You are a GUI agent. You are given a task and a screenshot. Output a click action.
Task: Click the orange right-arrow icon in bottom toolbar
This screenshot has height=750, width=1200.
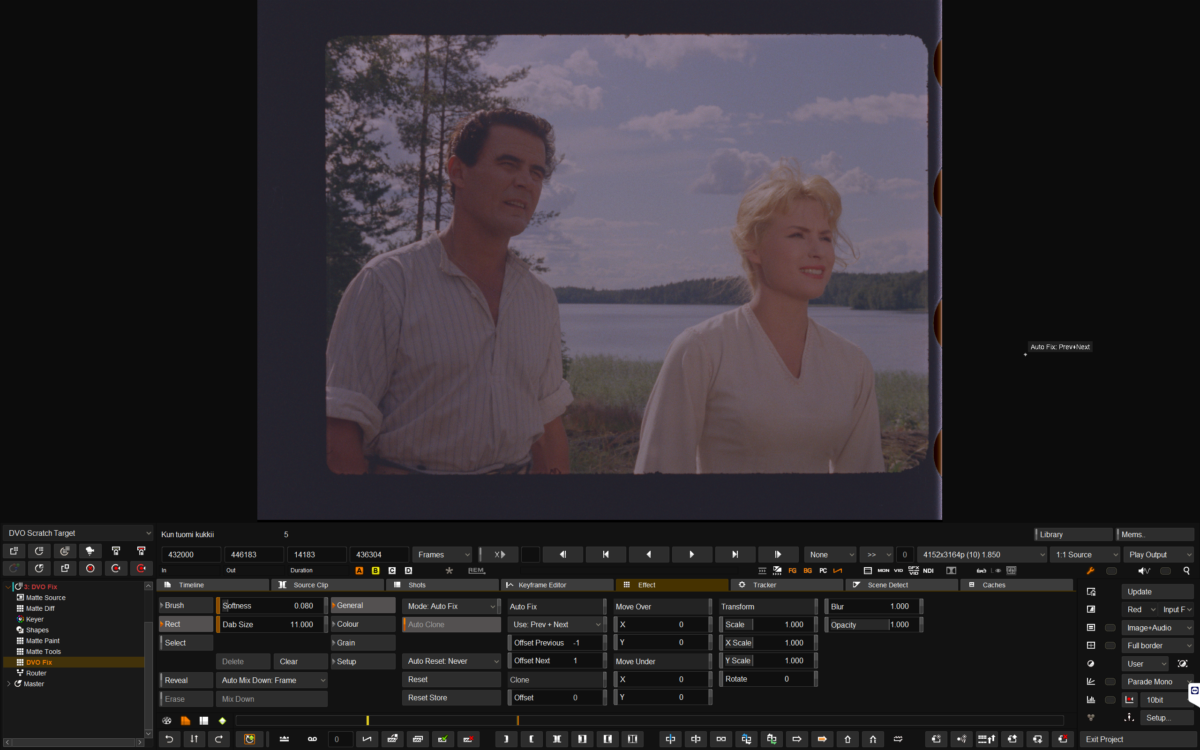tap(822, 739)
